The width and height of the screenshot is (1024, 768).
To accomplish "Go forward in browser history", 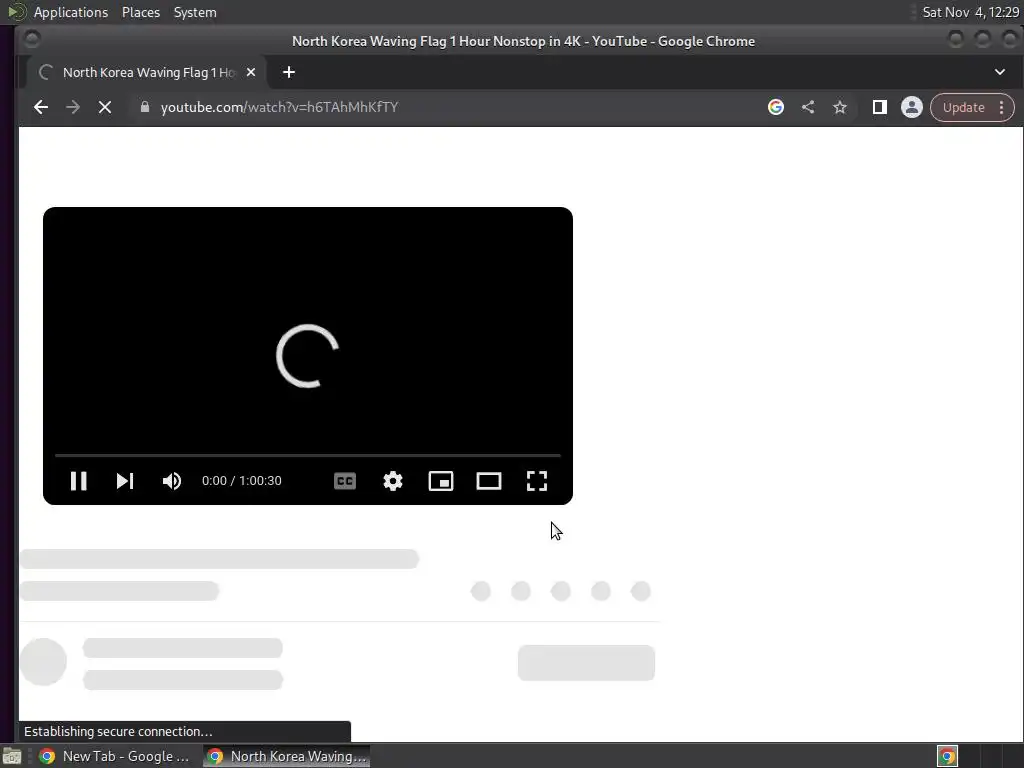I will [x=72, y=107].
